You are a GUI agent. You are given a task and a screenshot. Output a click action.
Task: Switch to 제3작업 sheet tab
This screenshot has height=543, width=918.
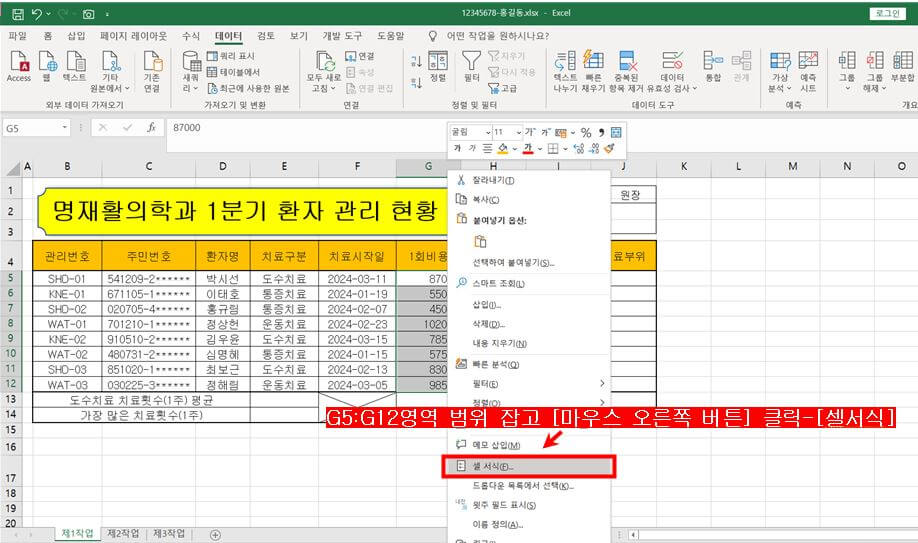(169, 534)
